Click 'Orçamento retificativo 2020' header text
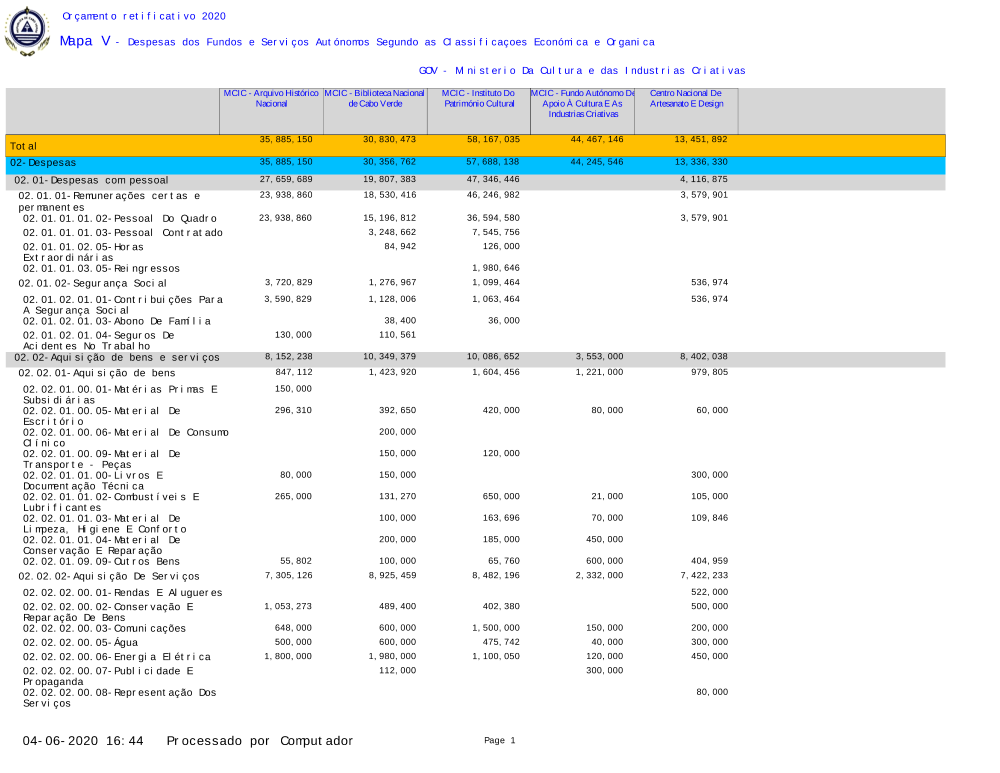The height and width of the screenshot is (773, 1000). click(144, 16)
